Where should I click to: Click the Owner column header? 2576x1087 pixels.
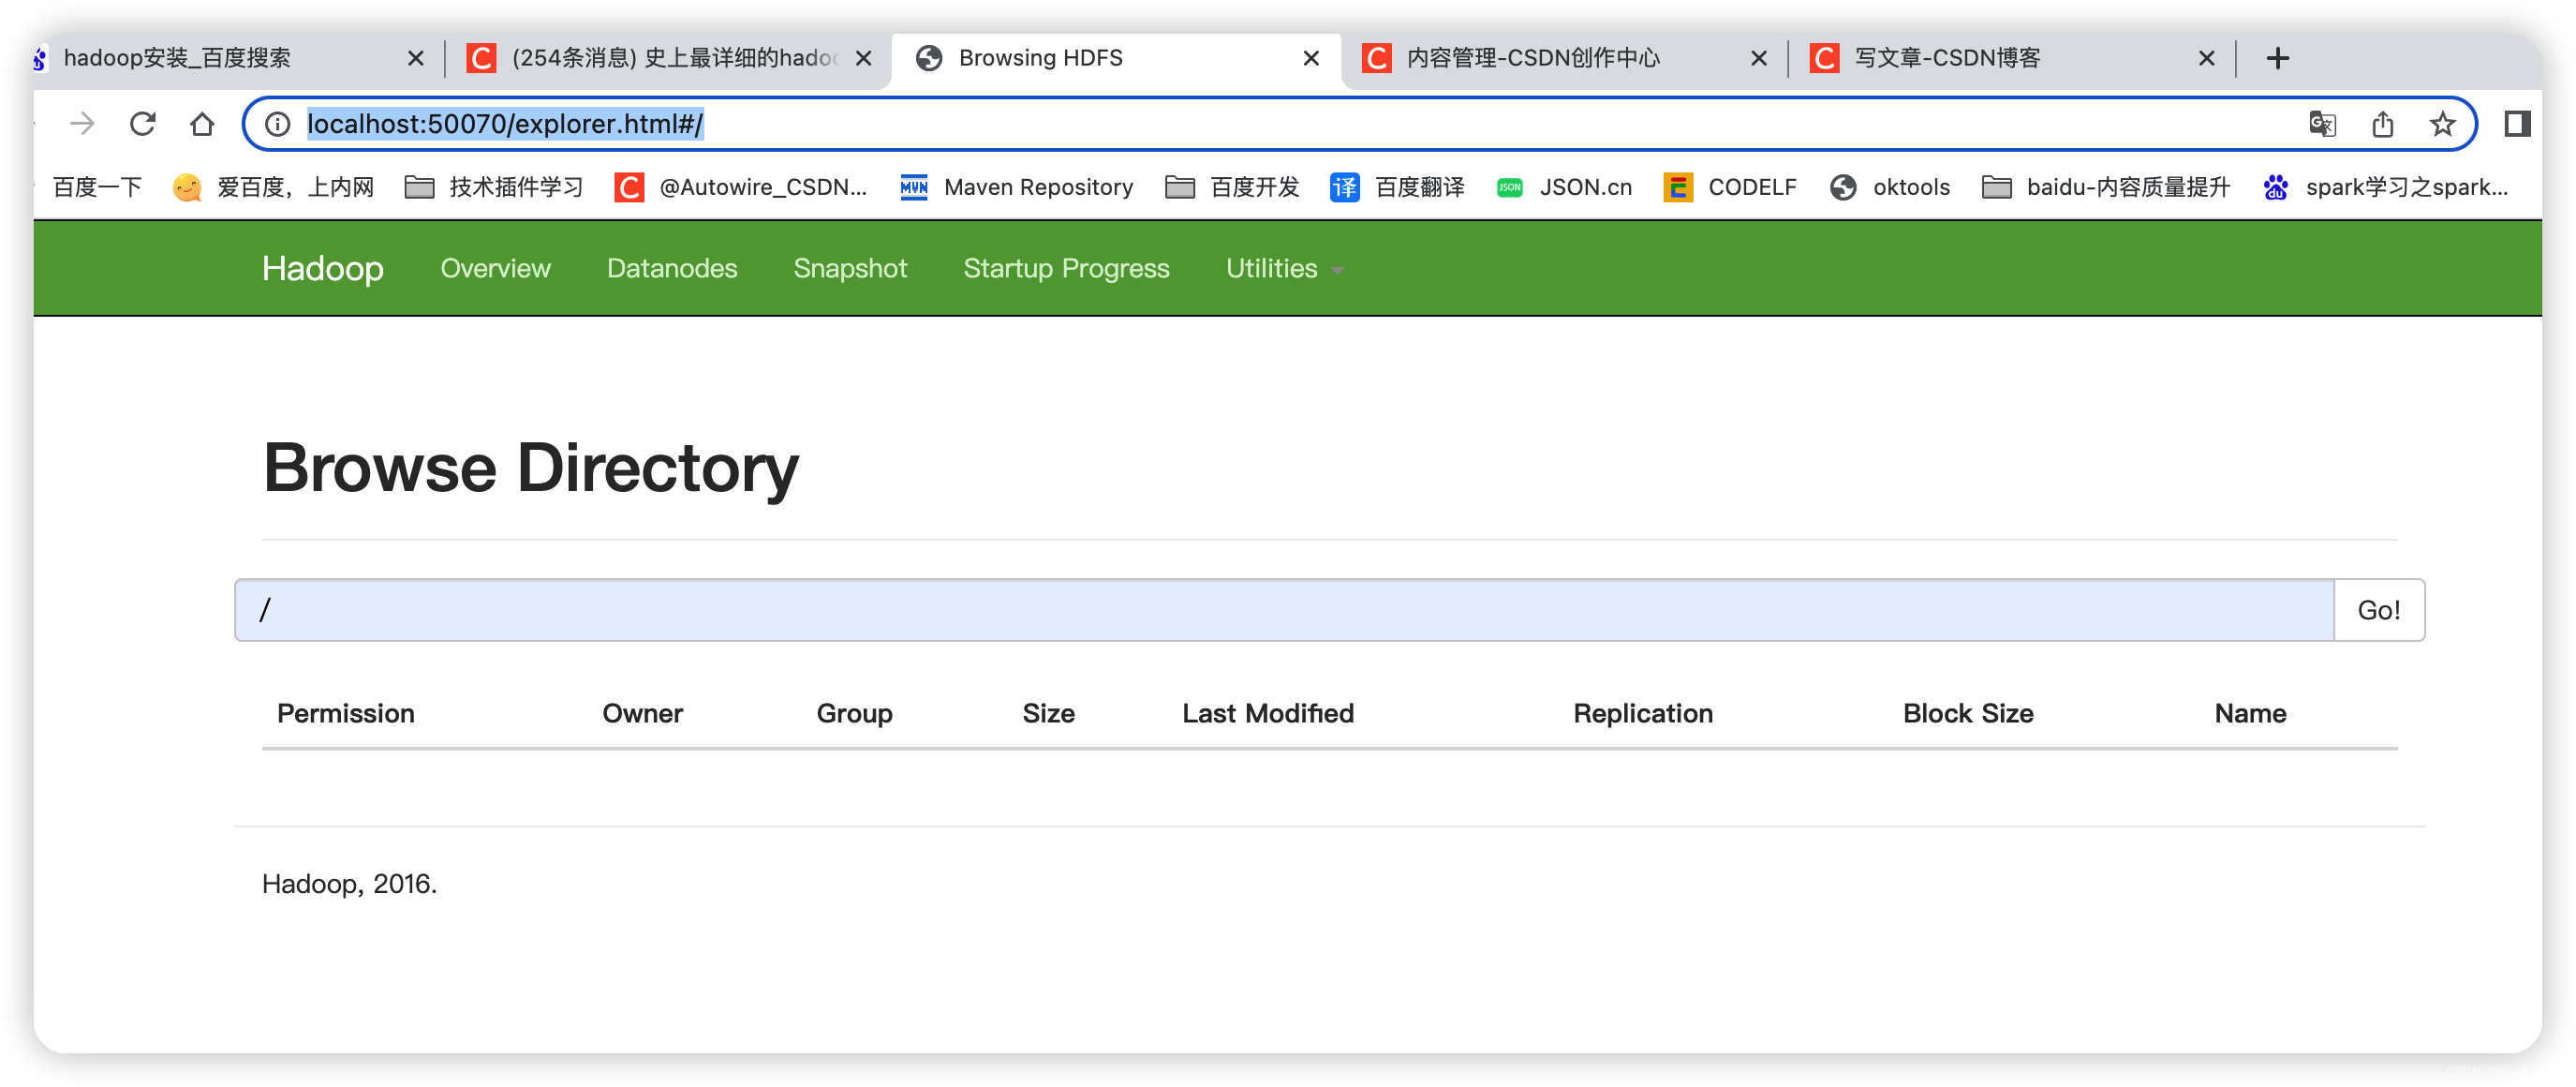[x=642, y=713]
